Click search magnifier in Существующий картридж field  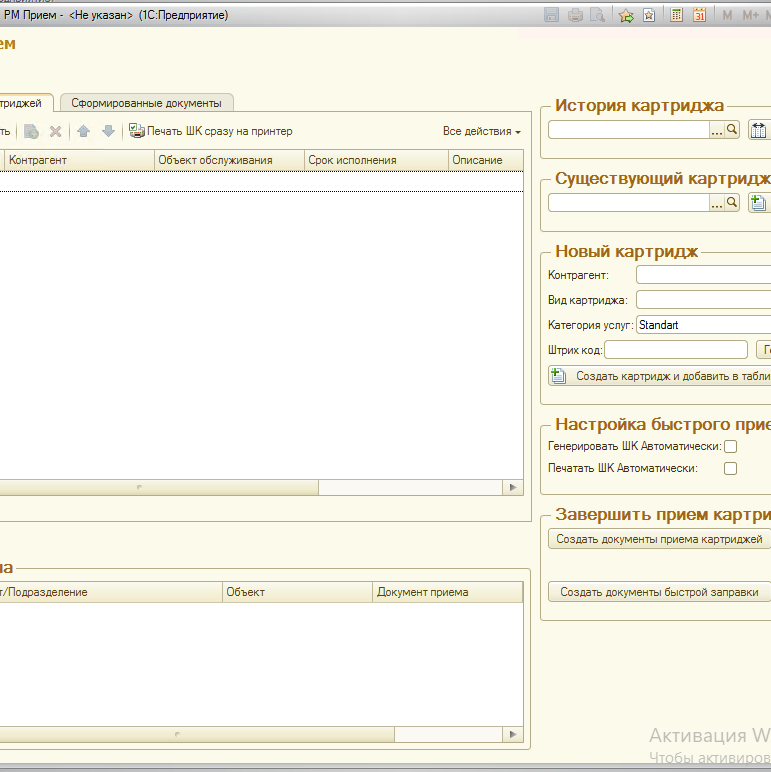coord(732,202)
